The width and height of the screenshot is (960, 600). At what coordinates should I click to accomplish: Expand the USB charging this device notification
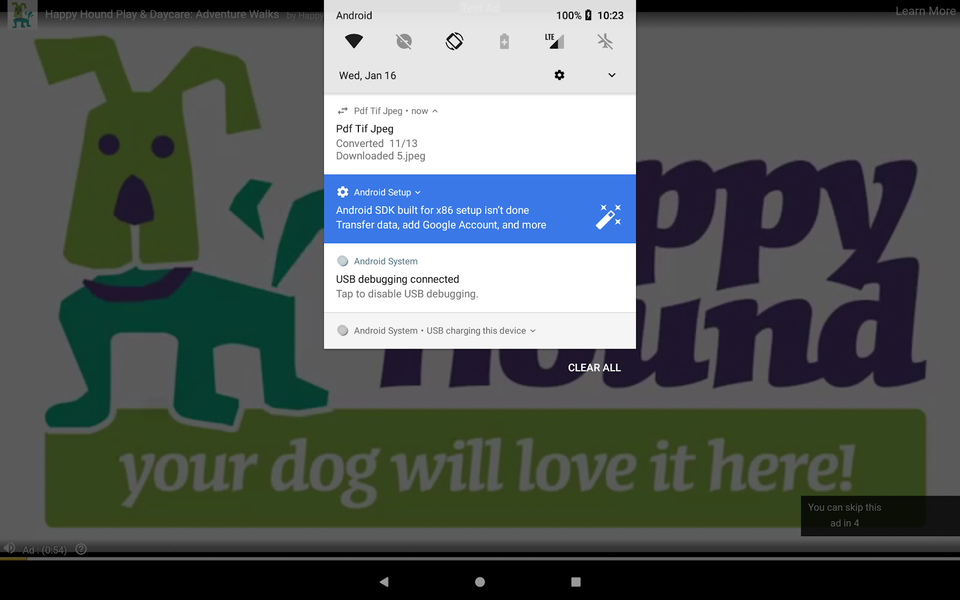tap(533, 331)
